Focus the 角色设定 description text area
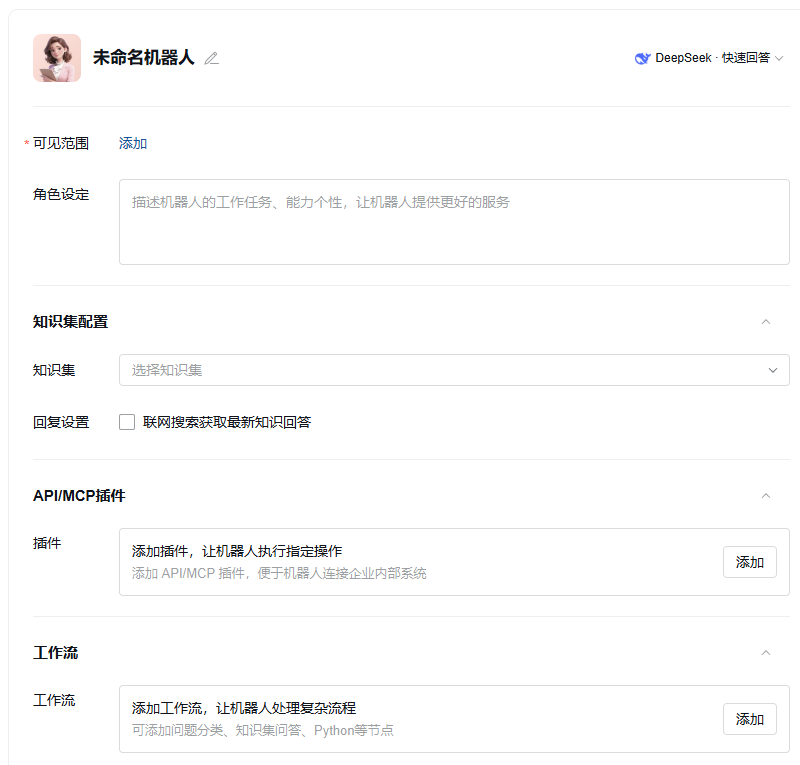800x765 pixels. pyautogui.click(x=454, y=222)
